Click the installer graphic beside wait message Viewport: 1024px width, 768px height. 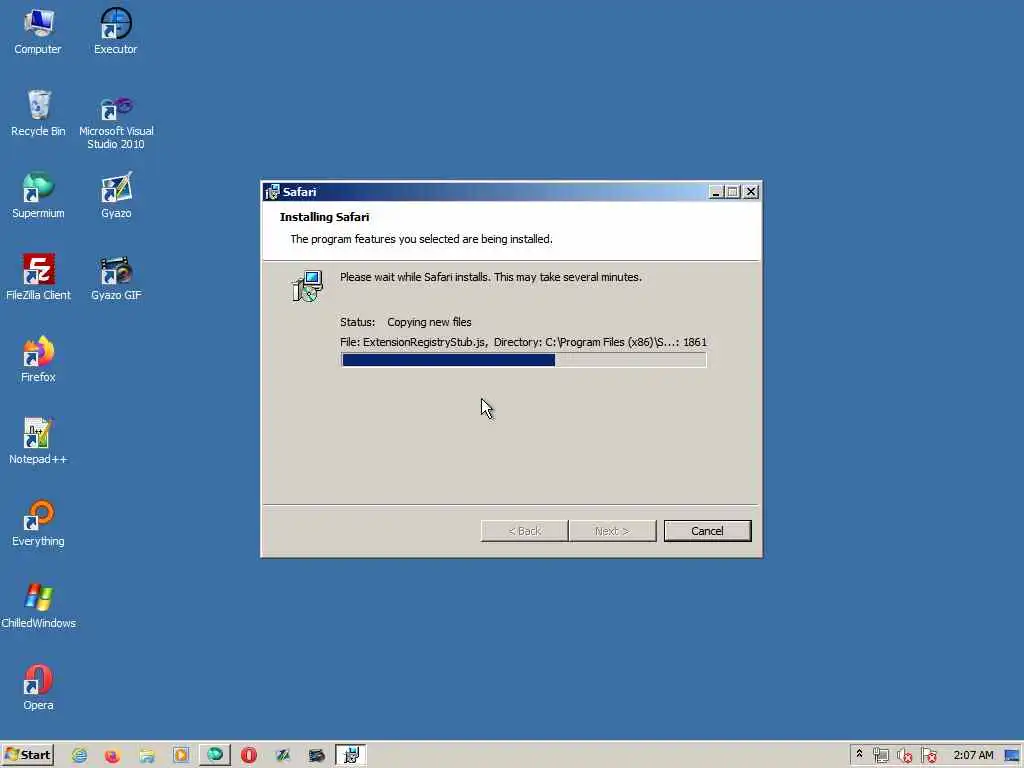[307, 286]
